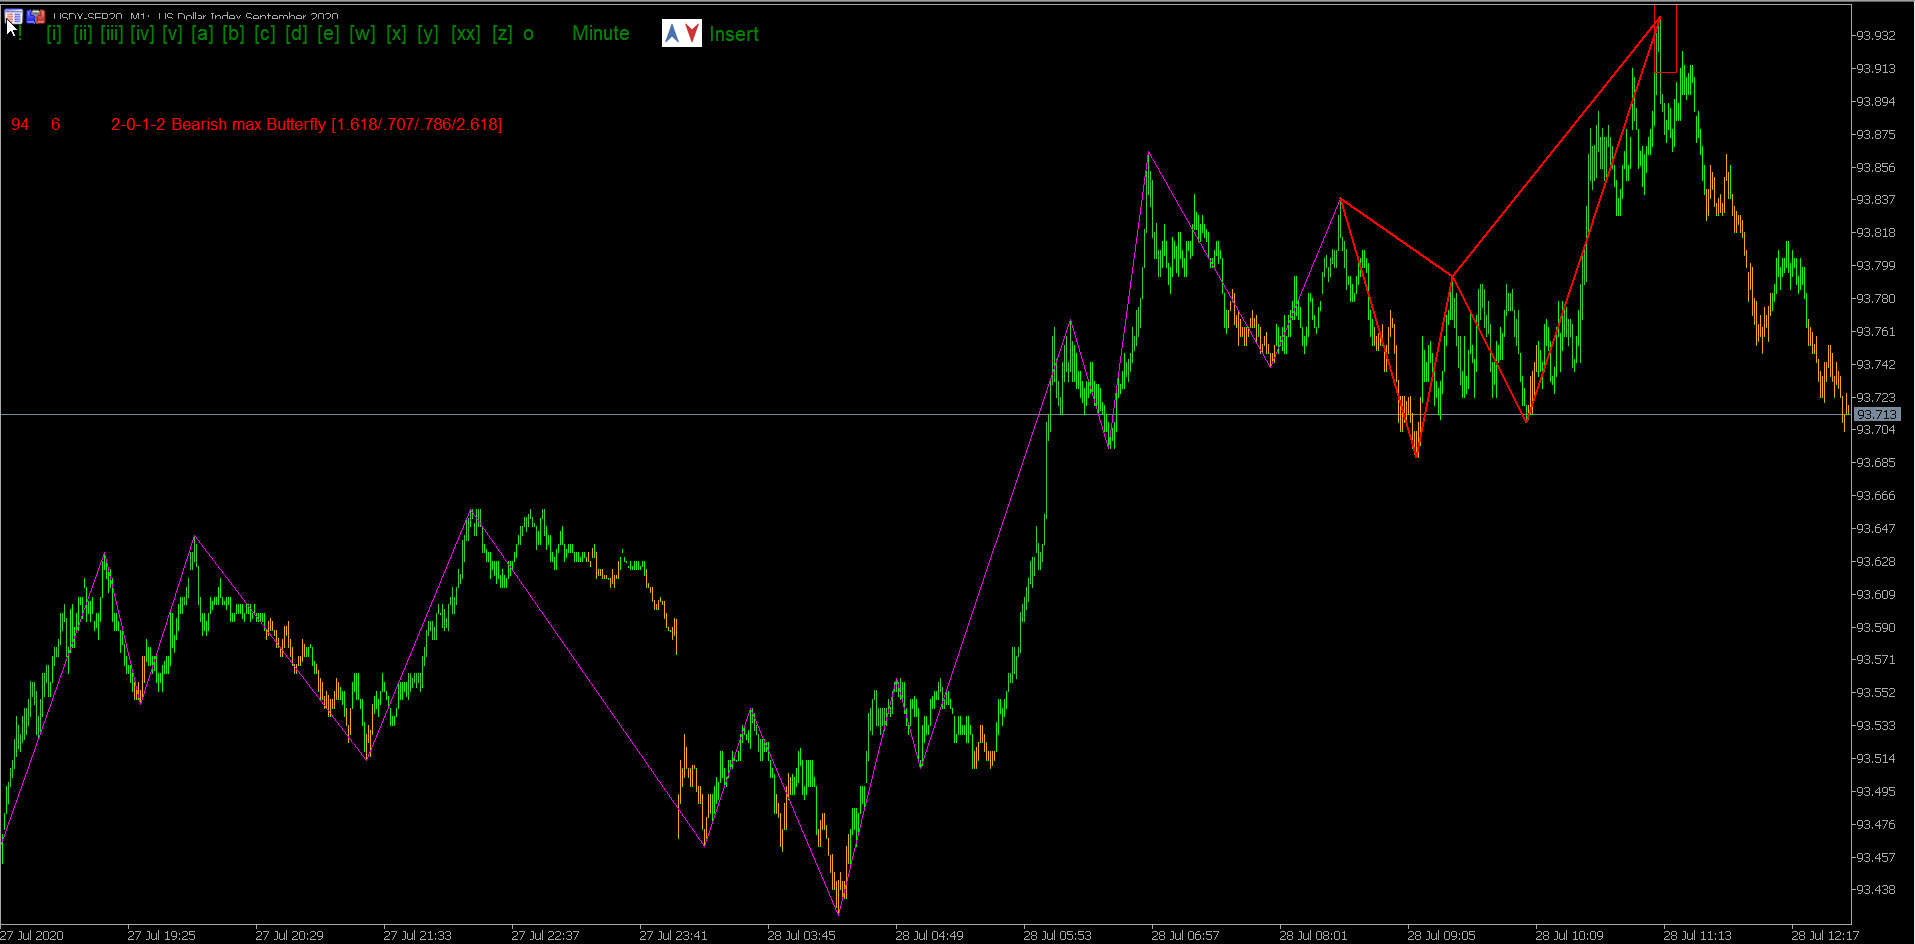The image size is (1915, 944).
Task: Select the [iv] wave label
Action: [142, 33]
